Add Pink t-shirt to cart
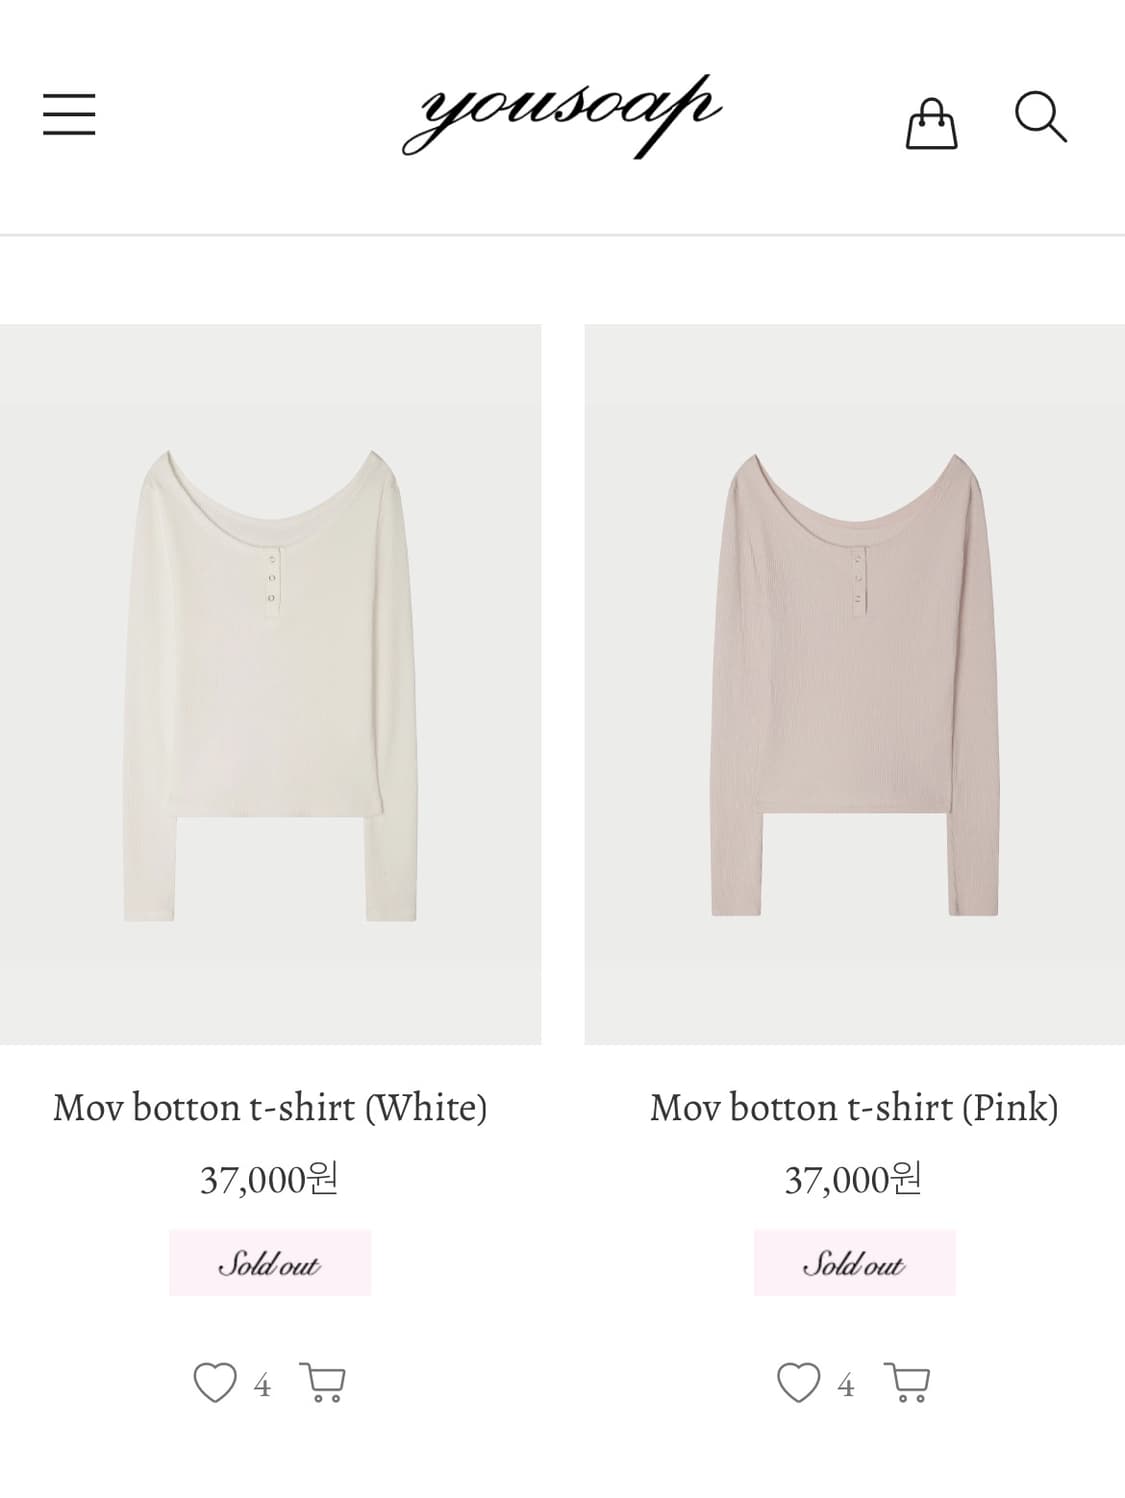The image size is (1125, 1498). (x=907, y=1383)
